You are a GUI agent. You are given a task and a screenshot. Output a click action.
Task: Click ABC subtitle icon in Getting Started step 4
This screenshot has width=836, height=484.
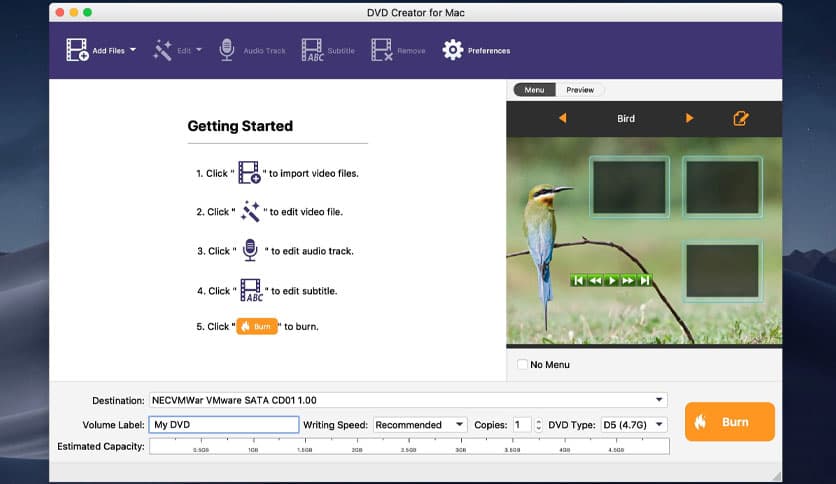coord(251,291)
